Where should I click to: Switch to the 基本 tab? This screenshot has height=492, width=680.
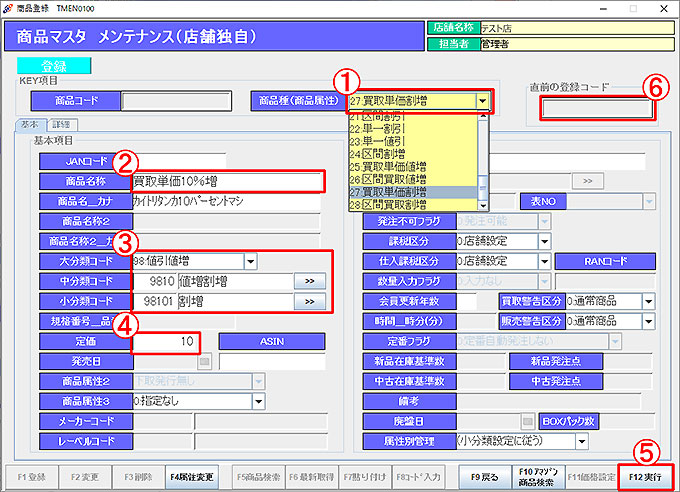click(30, 125)
